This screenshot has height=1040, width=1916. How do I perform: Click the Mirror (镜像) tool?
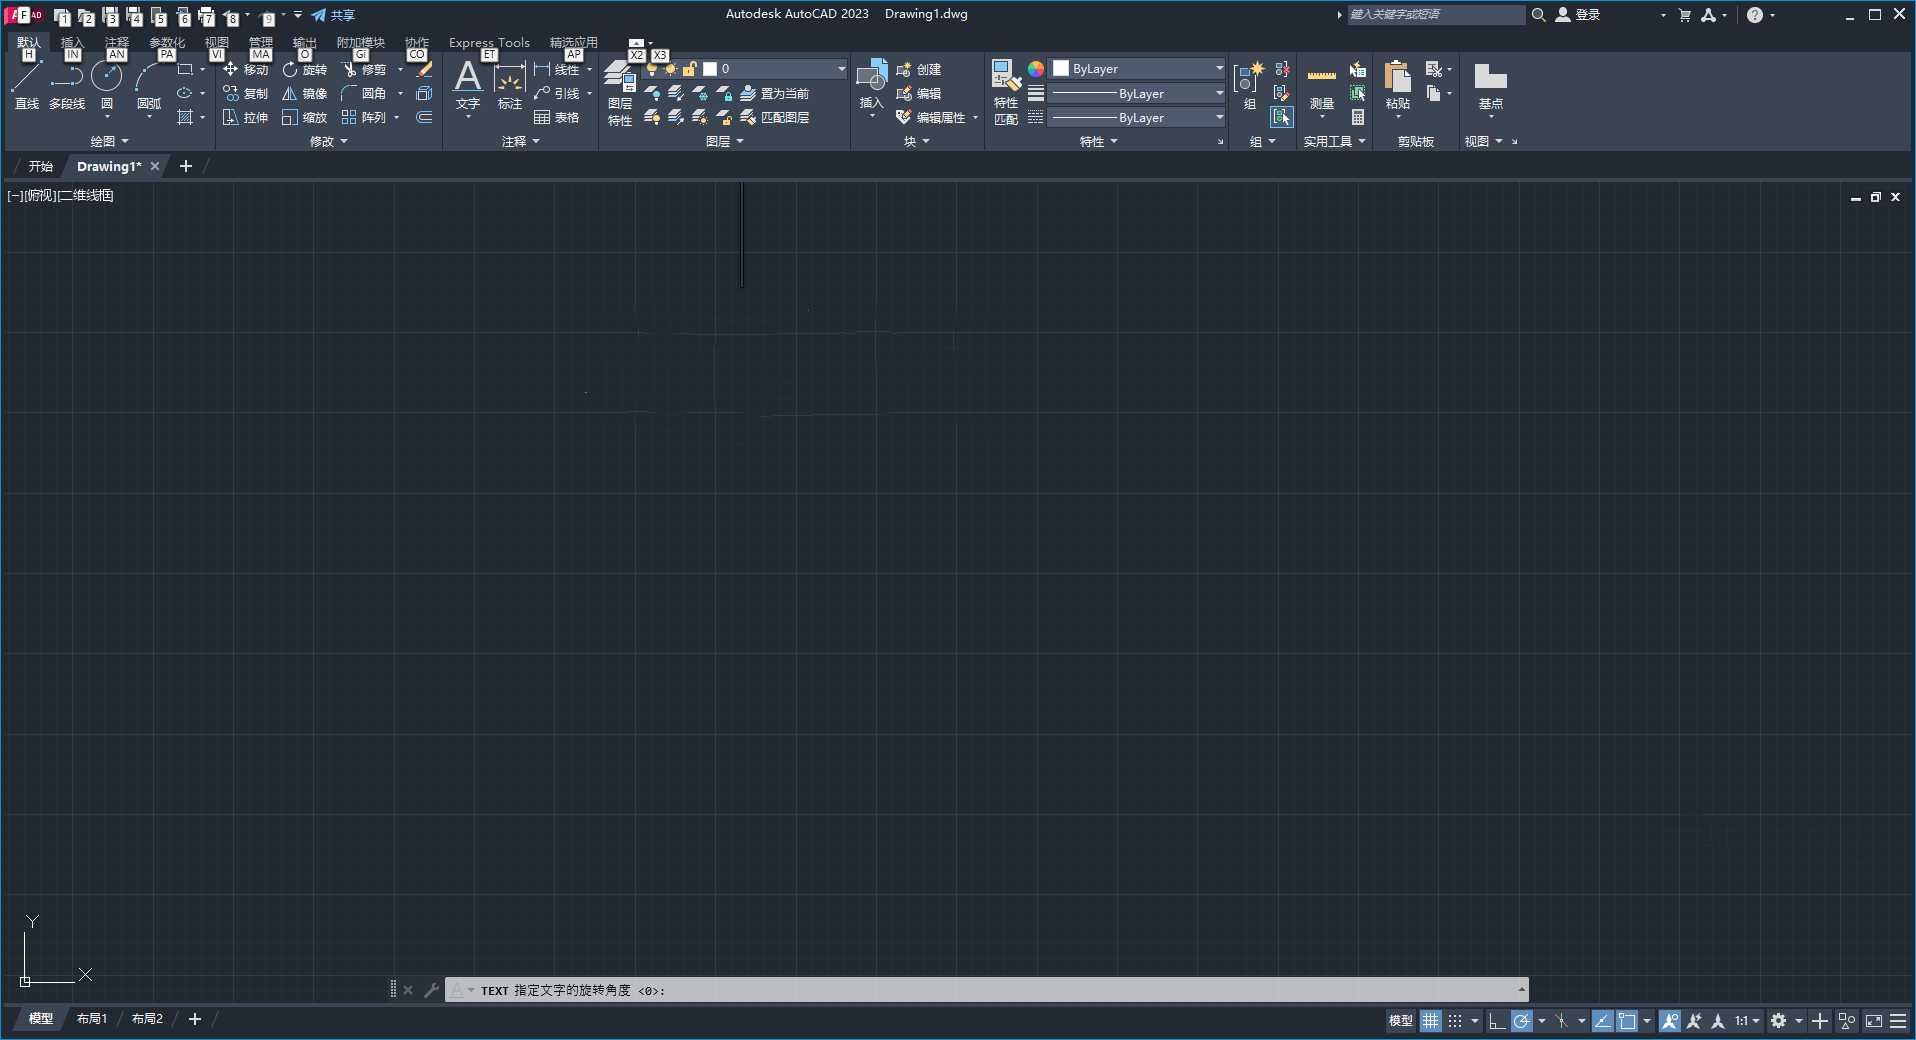coord(305,94)
